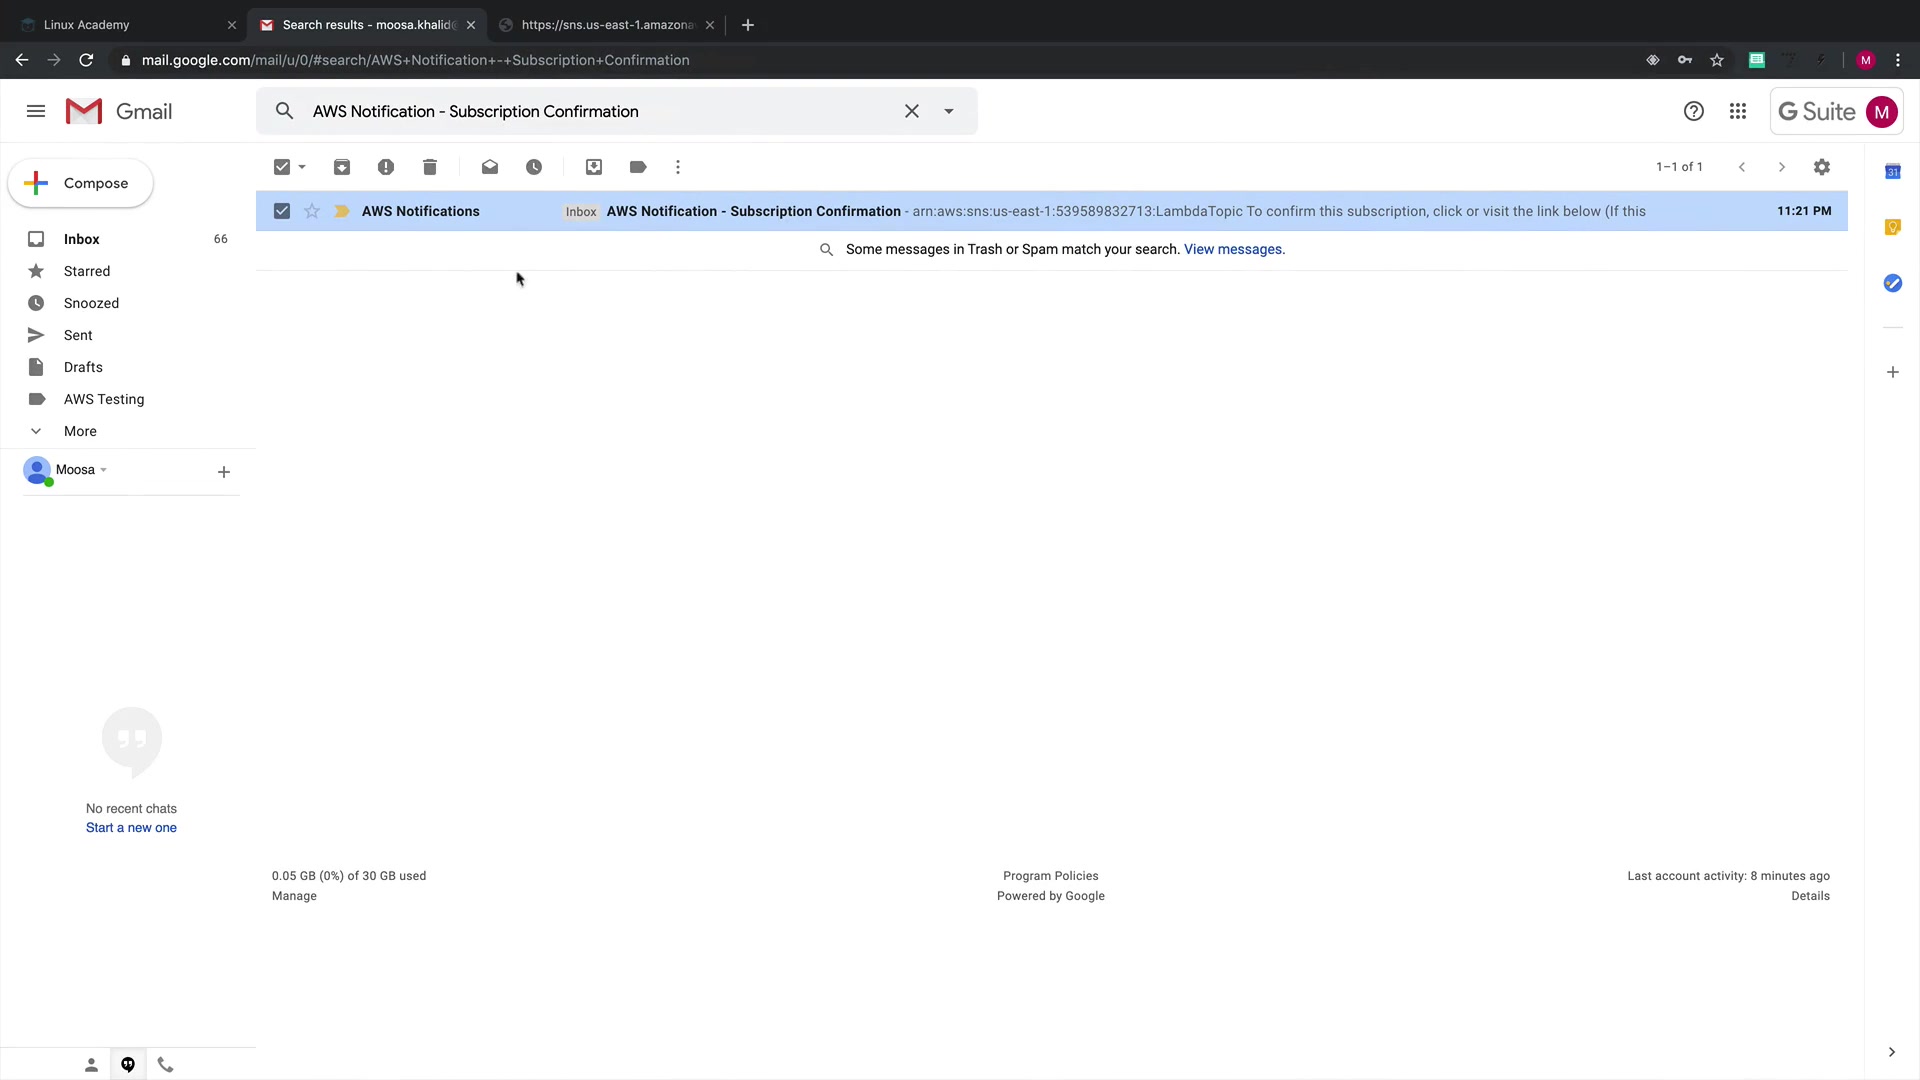Star the AWS Notifications email
Image resolution: width=1920 pixels, height=1080 pixels.
click(x=312, y=211)
